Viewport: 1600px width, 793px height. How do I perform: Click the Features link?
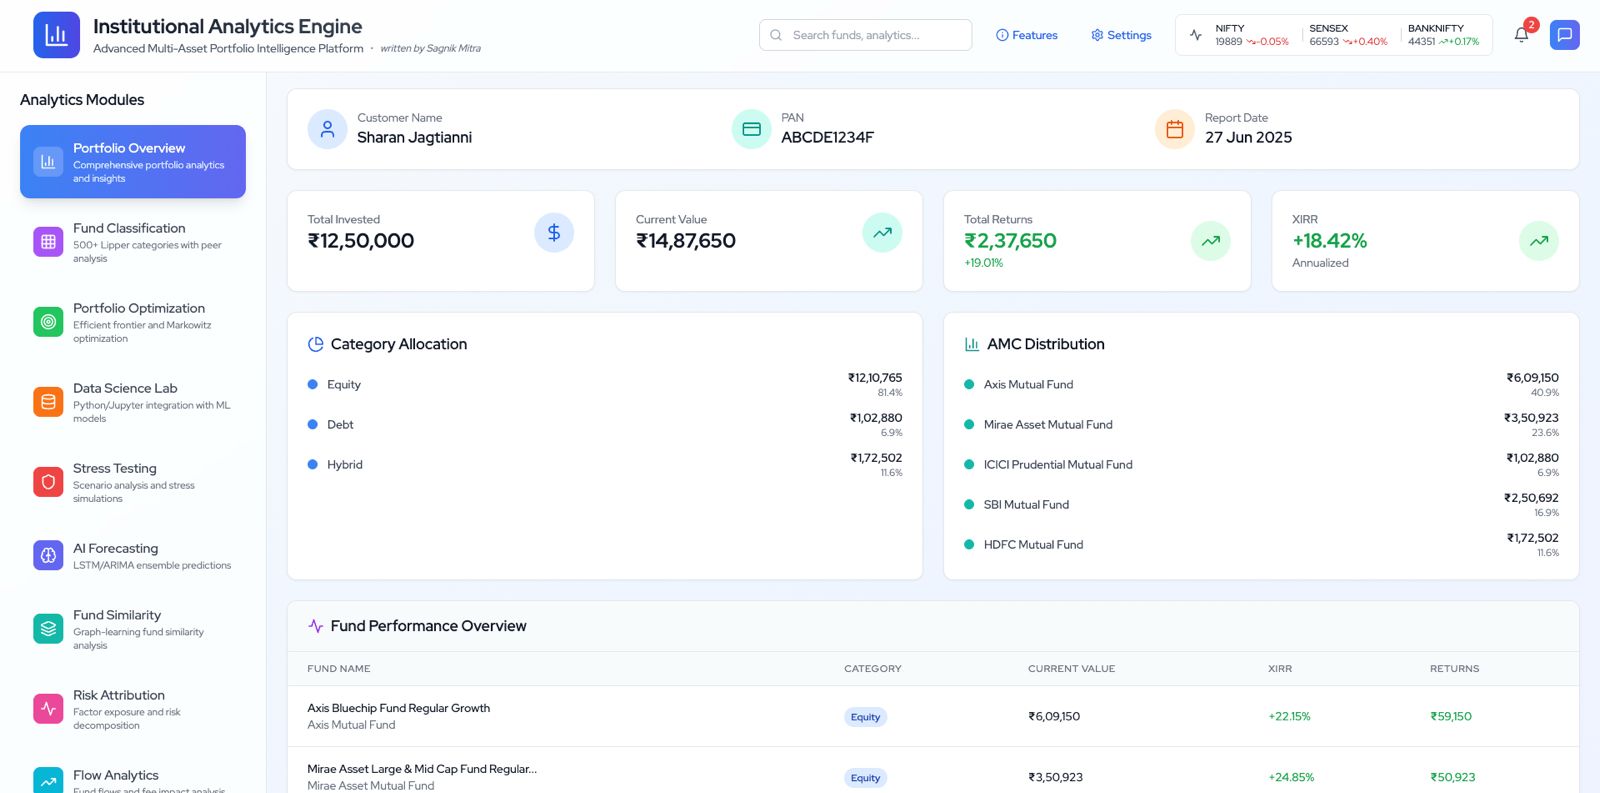[x=1026, y=35]
